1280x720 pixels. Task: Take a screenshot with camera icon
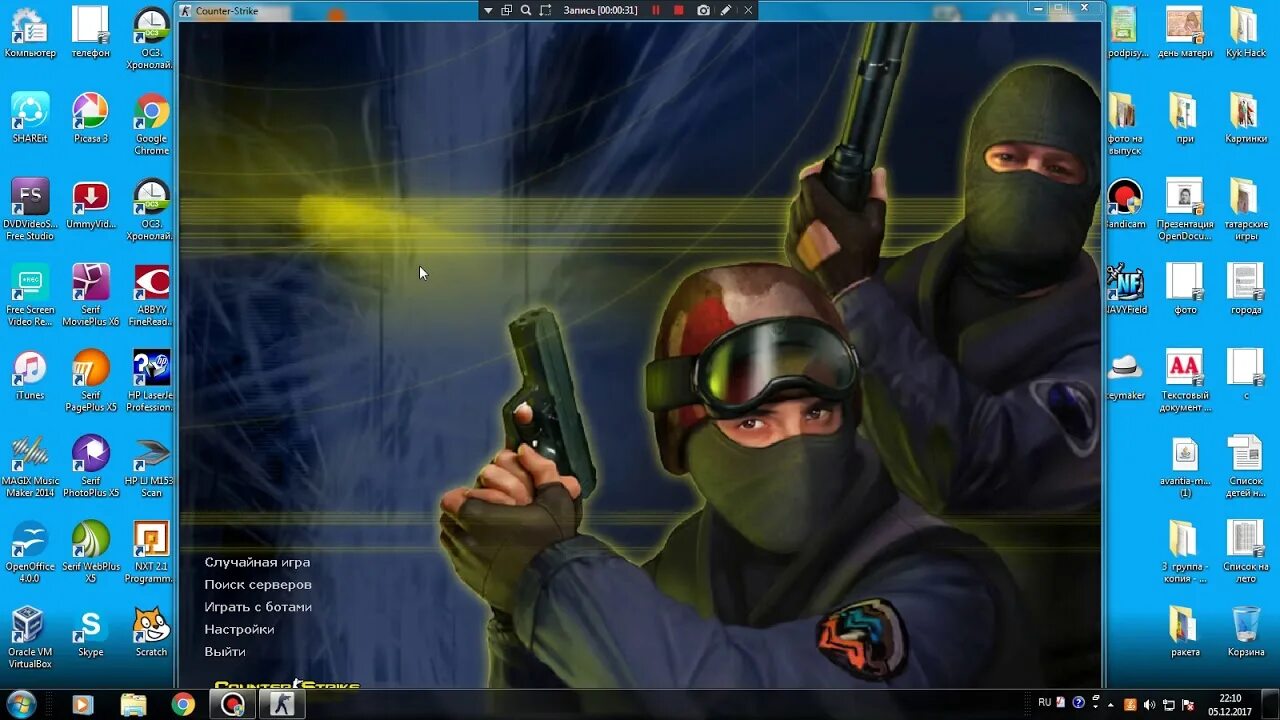click(703, 10)
